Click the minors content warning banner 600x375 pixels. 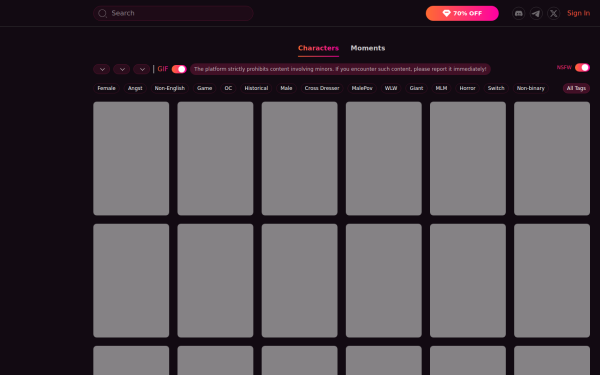pos(340,69)
